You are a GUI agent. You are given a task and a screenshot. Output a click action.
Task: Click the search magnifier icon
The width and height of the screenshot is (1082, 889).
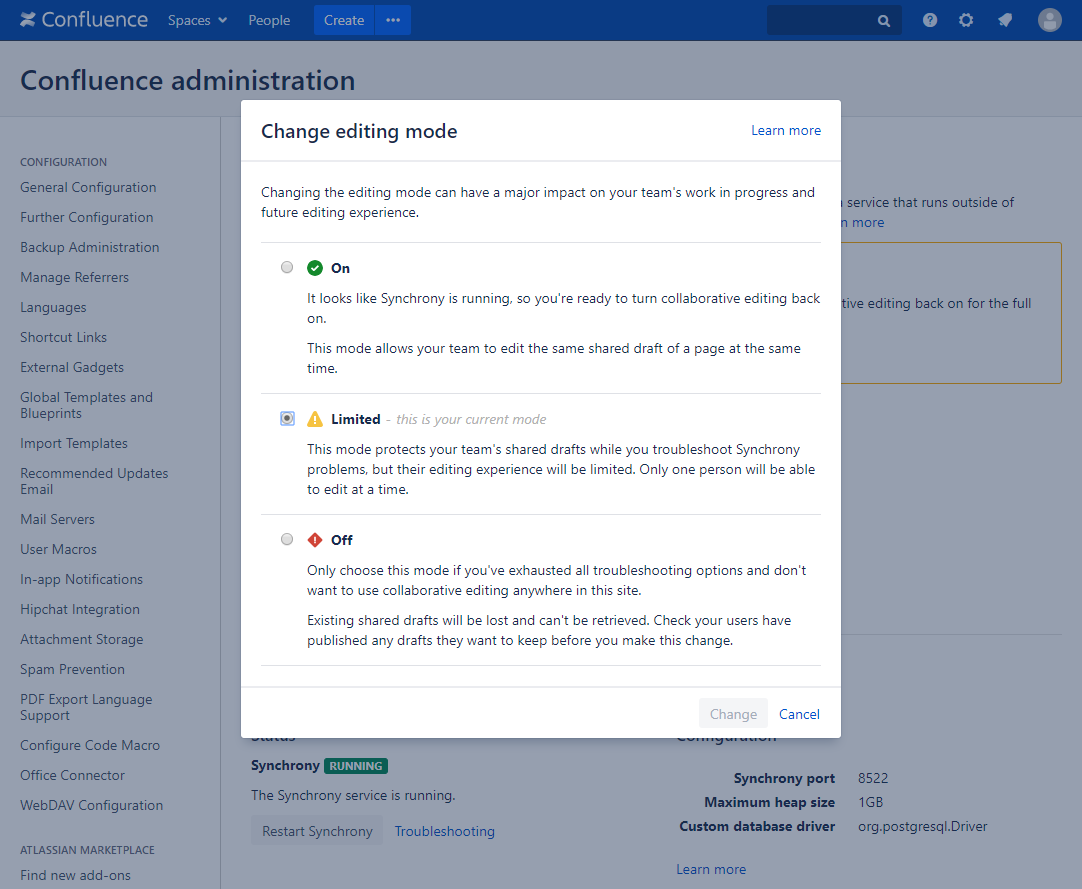point(884,21)
